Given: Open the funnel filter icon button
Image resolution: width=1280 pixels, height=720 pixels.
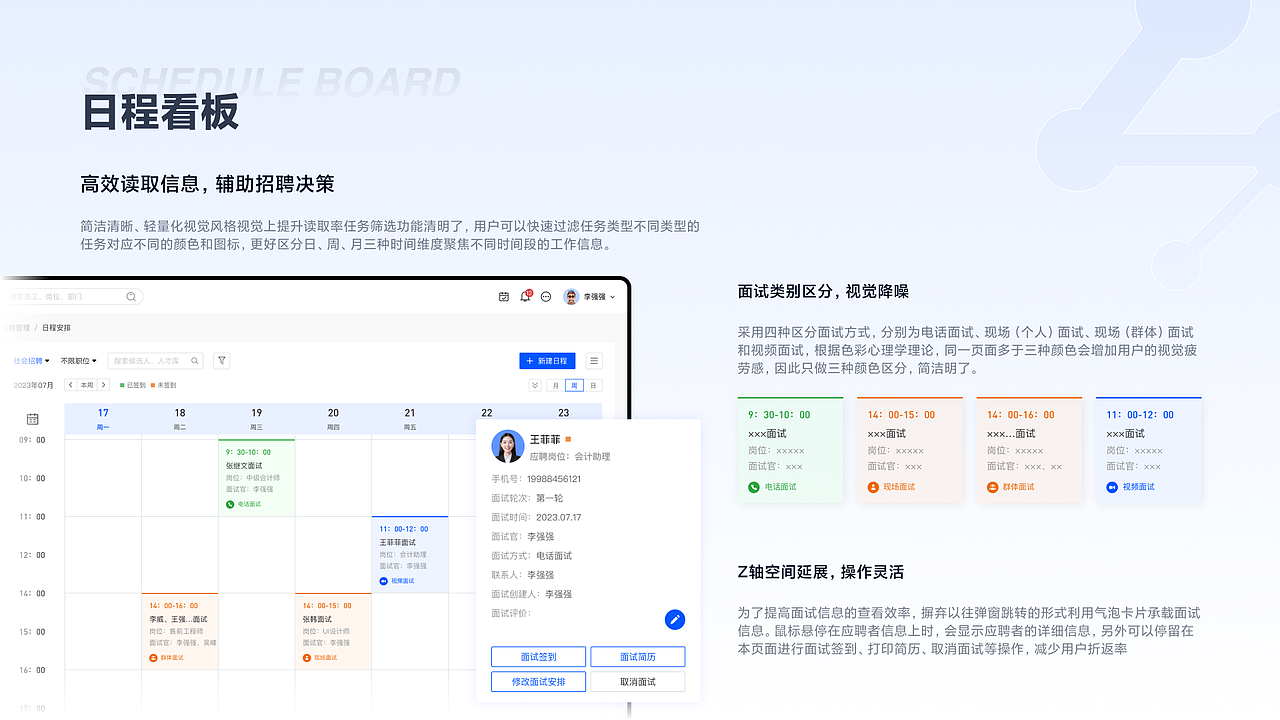Looking at the screenshot, I should point(222,361).
